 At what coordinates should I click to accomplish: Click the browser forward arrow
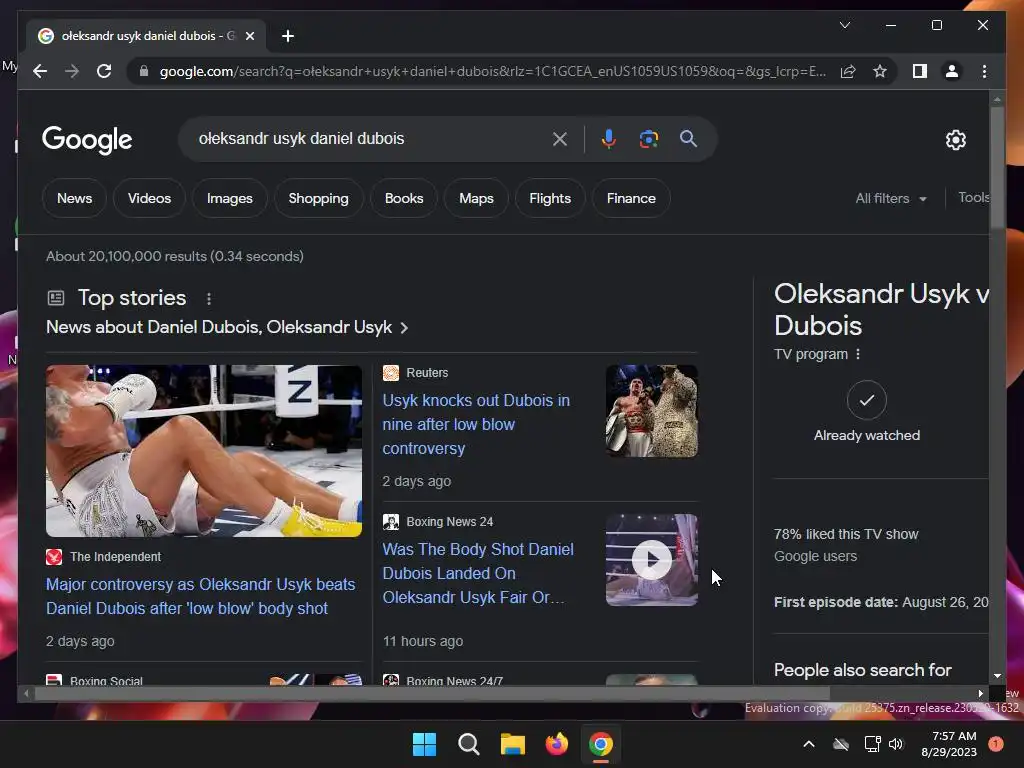click(x=72, y=71)
